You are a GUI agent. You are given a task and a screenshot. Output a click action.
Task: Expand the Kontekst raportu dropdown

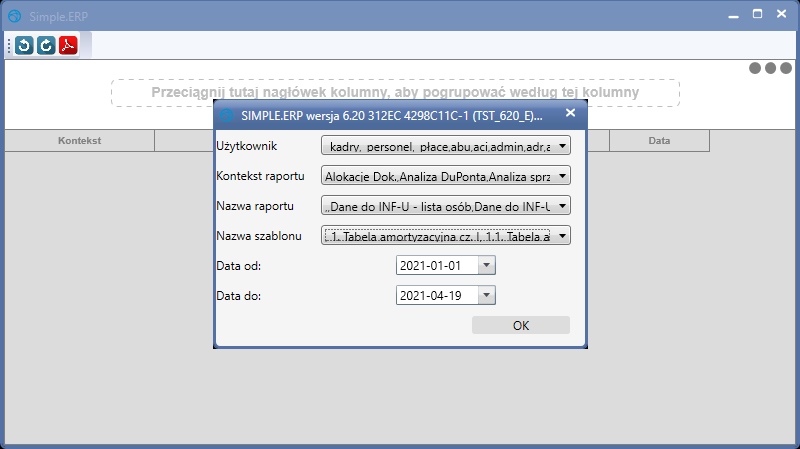coord(562,176)
